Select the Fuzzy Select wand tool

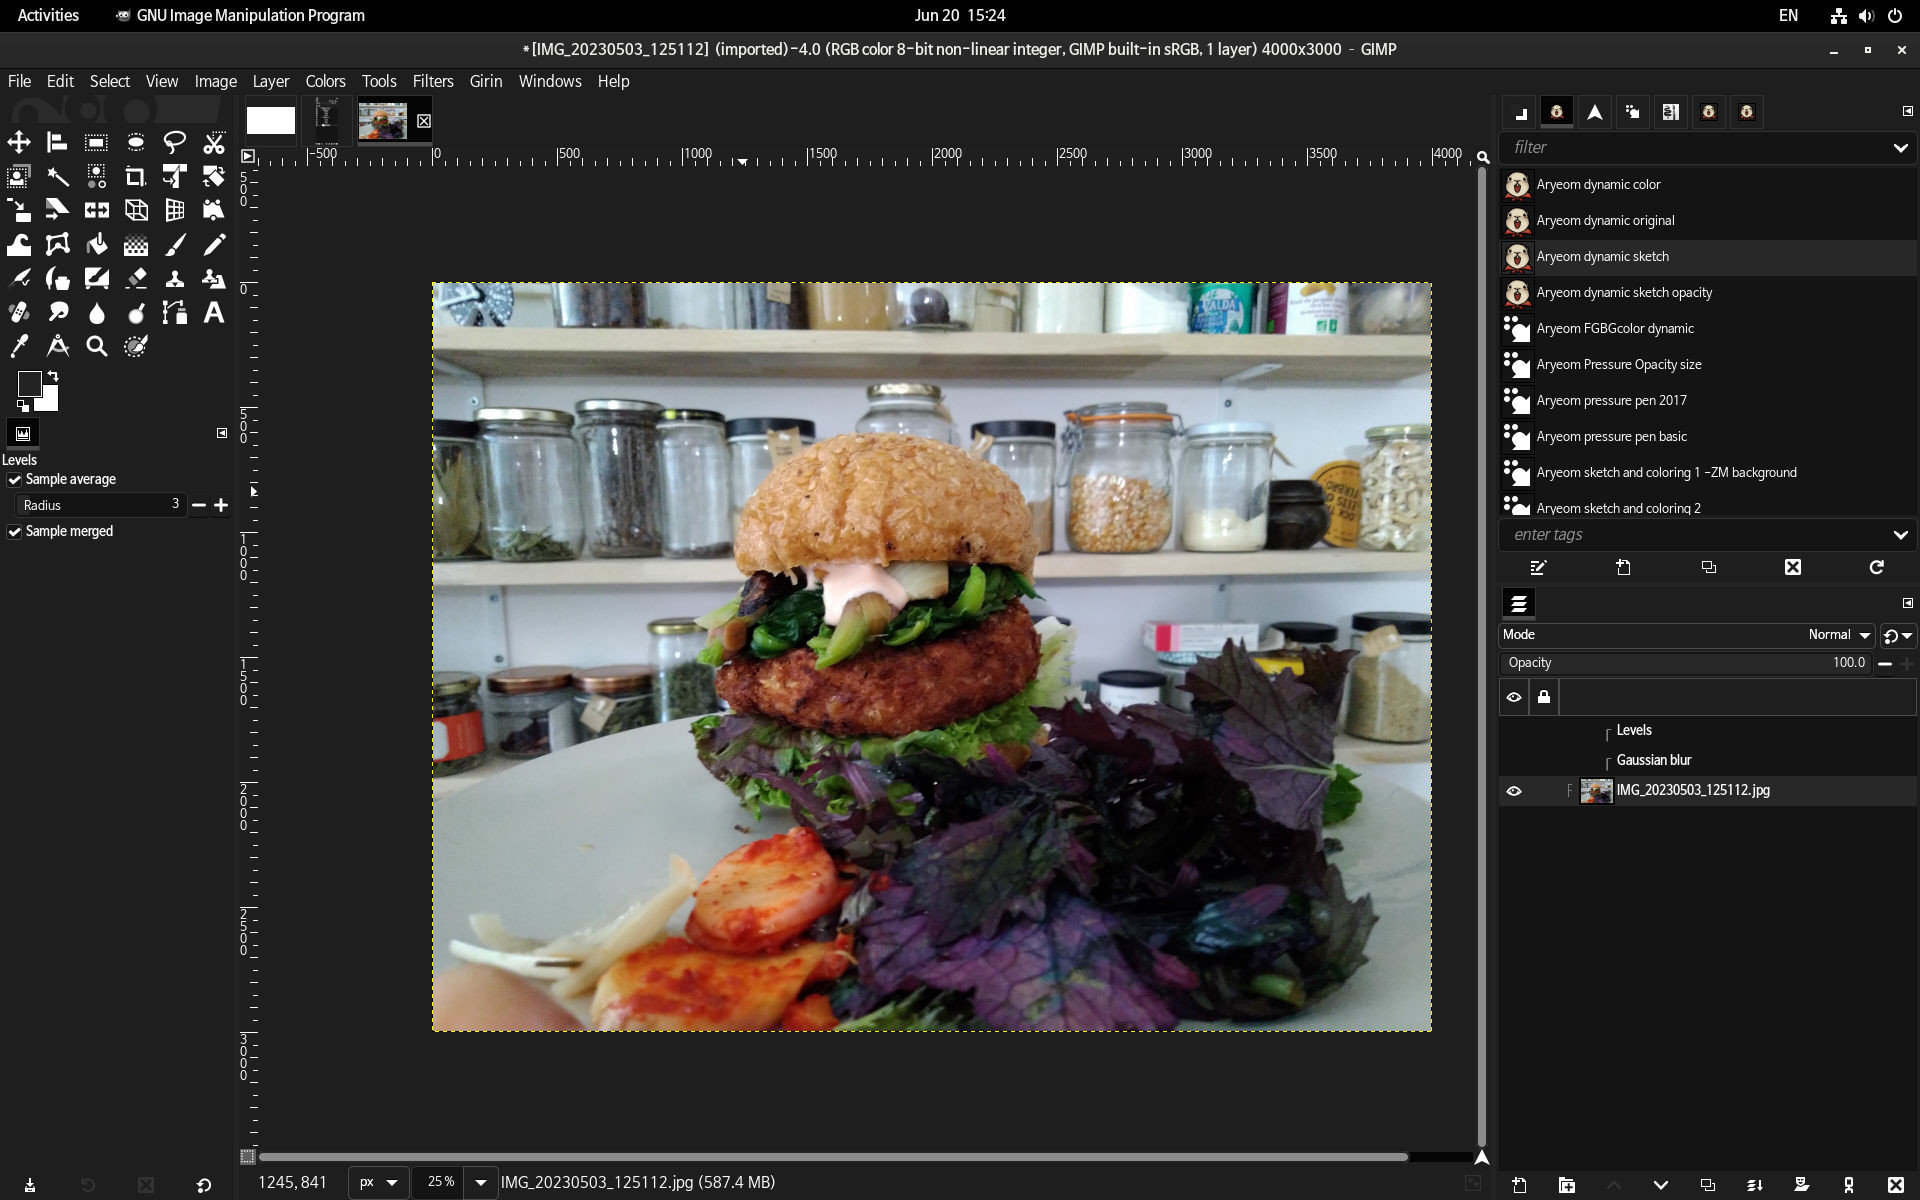click(x=58, y=177)
